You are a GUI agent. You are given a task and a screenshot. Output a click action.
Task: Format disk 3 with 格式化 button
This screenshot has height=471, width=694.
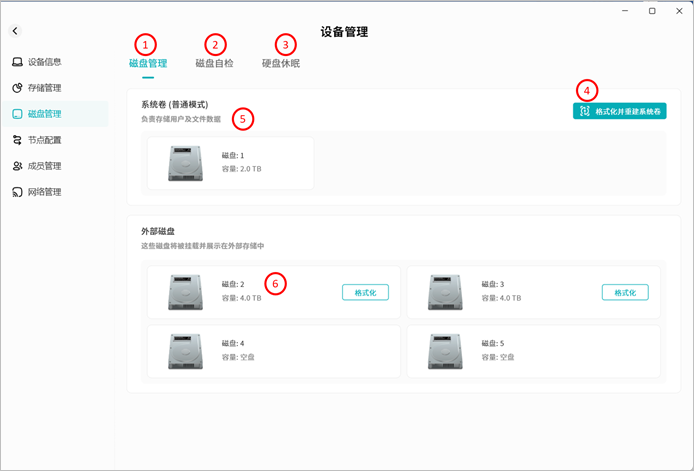point(625,292)
